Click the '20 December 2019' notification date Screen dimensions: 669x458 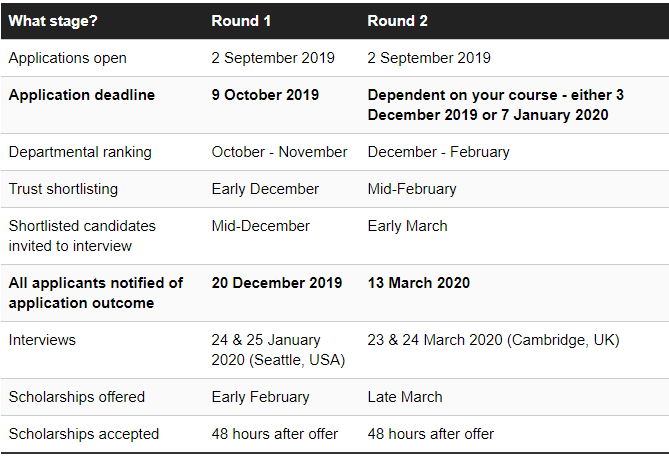(276, 283)
